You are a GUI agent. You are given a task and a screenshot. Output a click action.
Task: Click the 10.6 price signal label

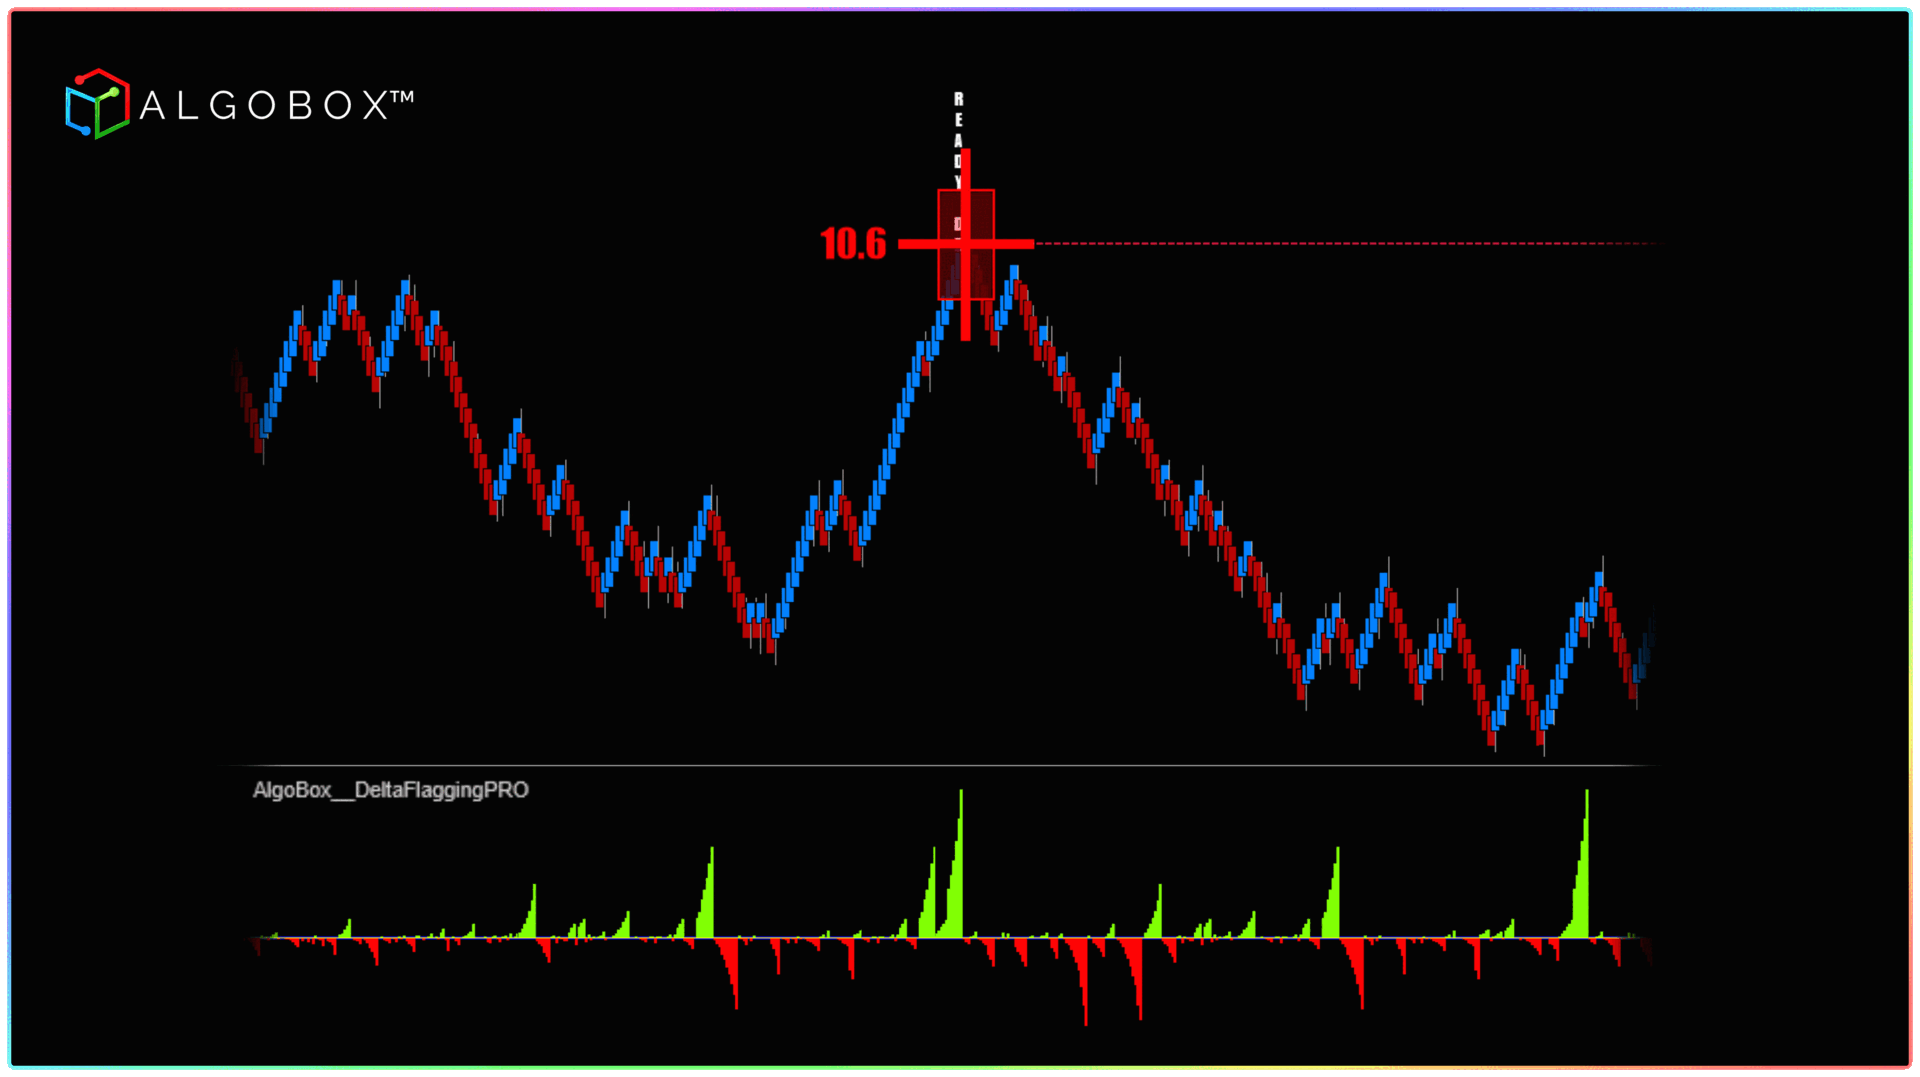coord(855,243)
